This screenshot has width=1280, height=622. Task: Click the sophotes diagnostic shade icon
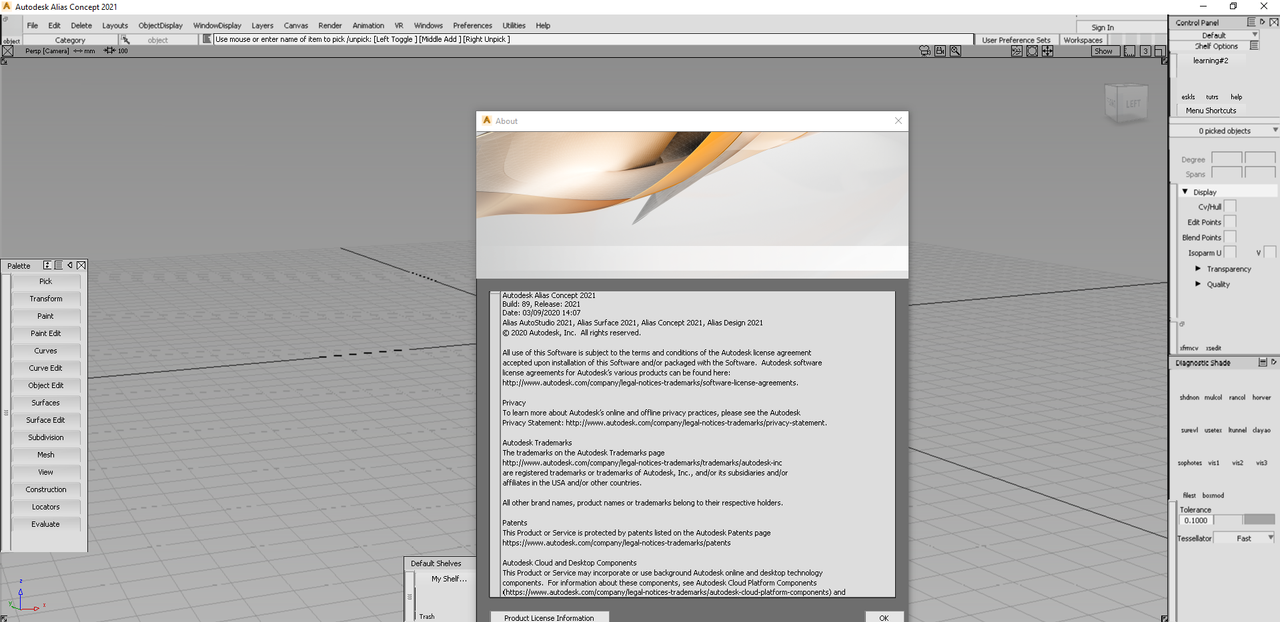click(x=1190, y=463)
